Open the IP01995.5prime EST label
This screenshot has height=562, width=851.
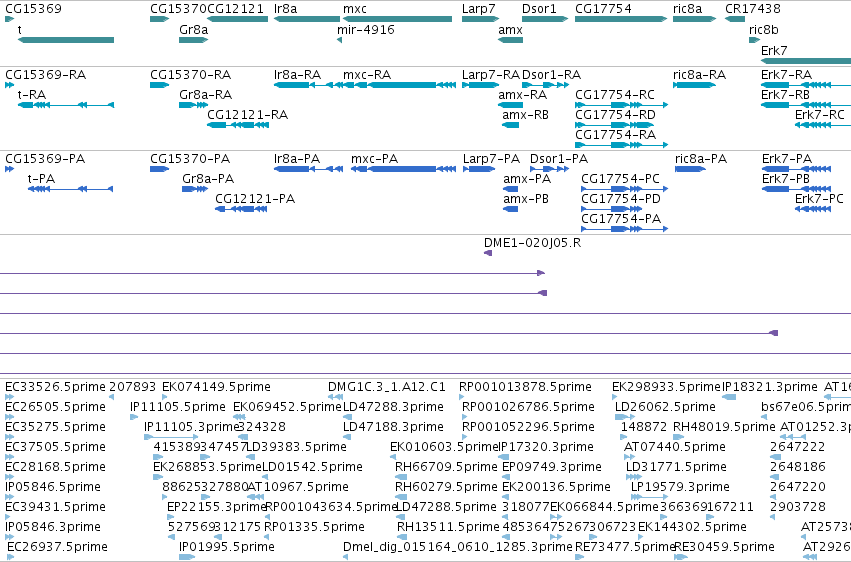pyautogui.click(x=227, y=546)
